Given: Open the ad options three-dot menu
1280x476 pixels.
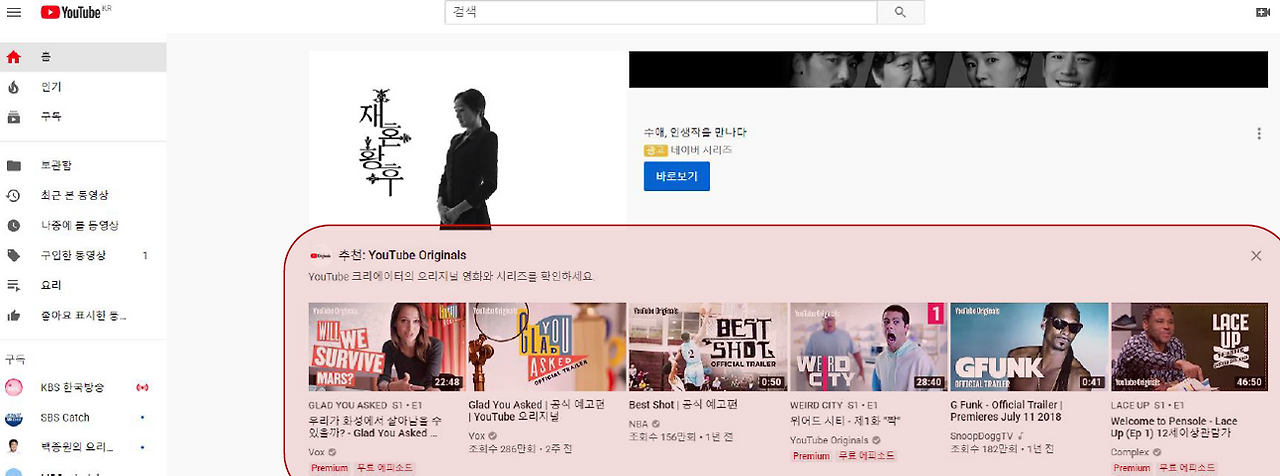Looking at the screenshot, I should pos(1259,134).
